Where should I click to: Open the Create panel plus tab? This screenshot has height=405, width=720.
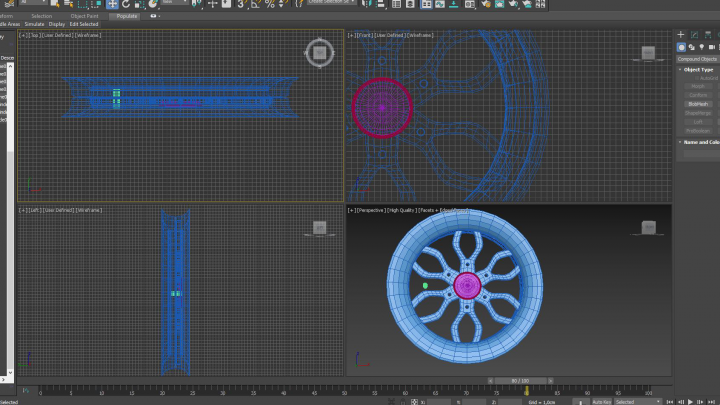pos(681,35)
